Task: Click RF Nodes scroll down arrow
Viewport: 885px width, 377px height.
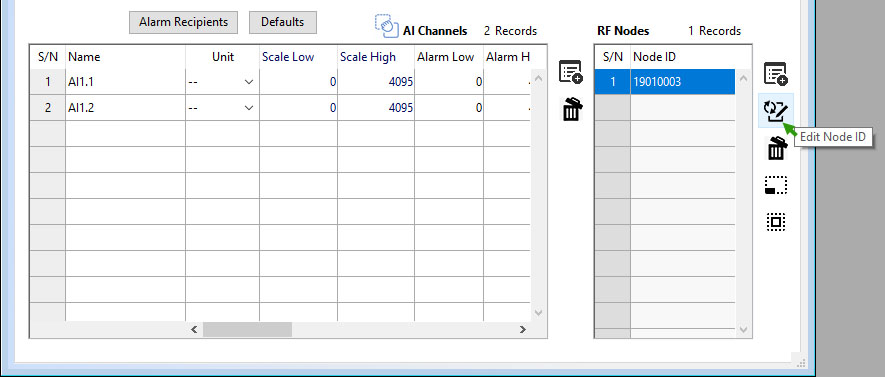Action: [743, 329]
